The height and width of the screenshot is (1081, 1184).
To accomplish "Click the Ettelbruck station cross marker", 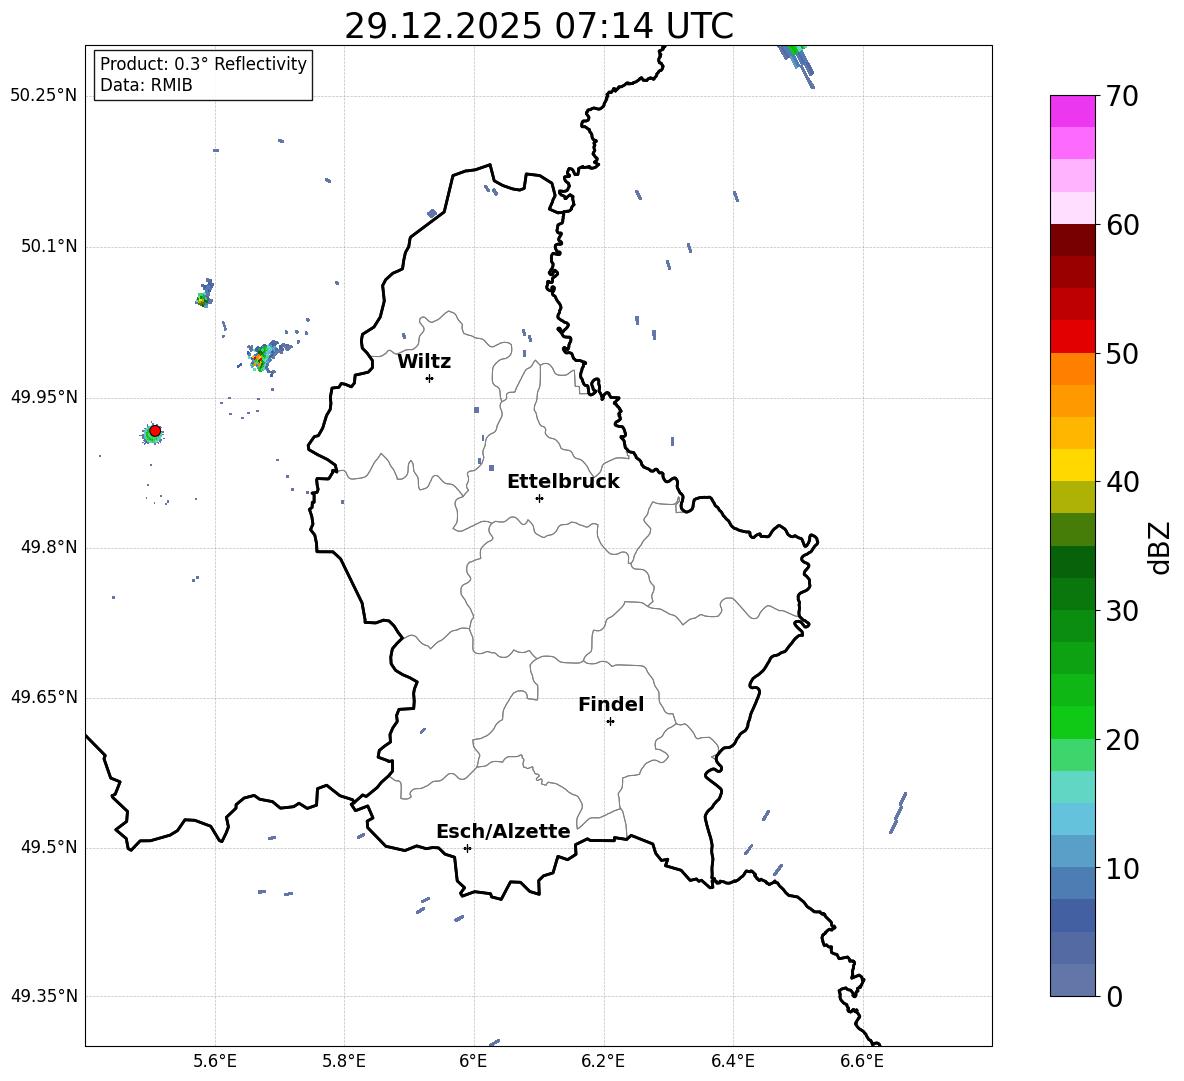I will pyautogui.click(x=539, y=498).
